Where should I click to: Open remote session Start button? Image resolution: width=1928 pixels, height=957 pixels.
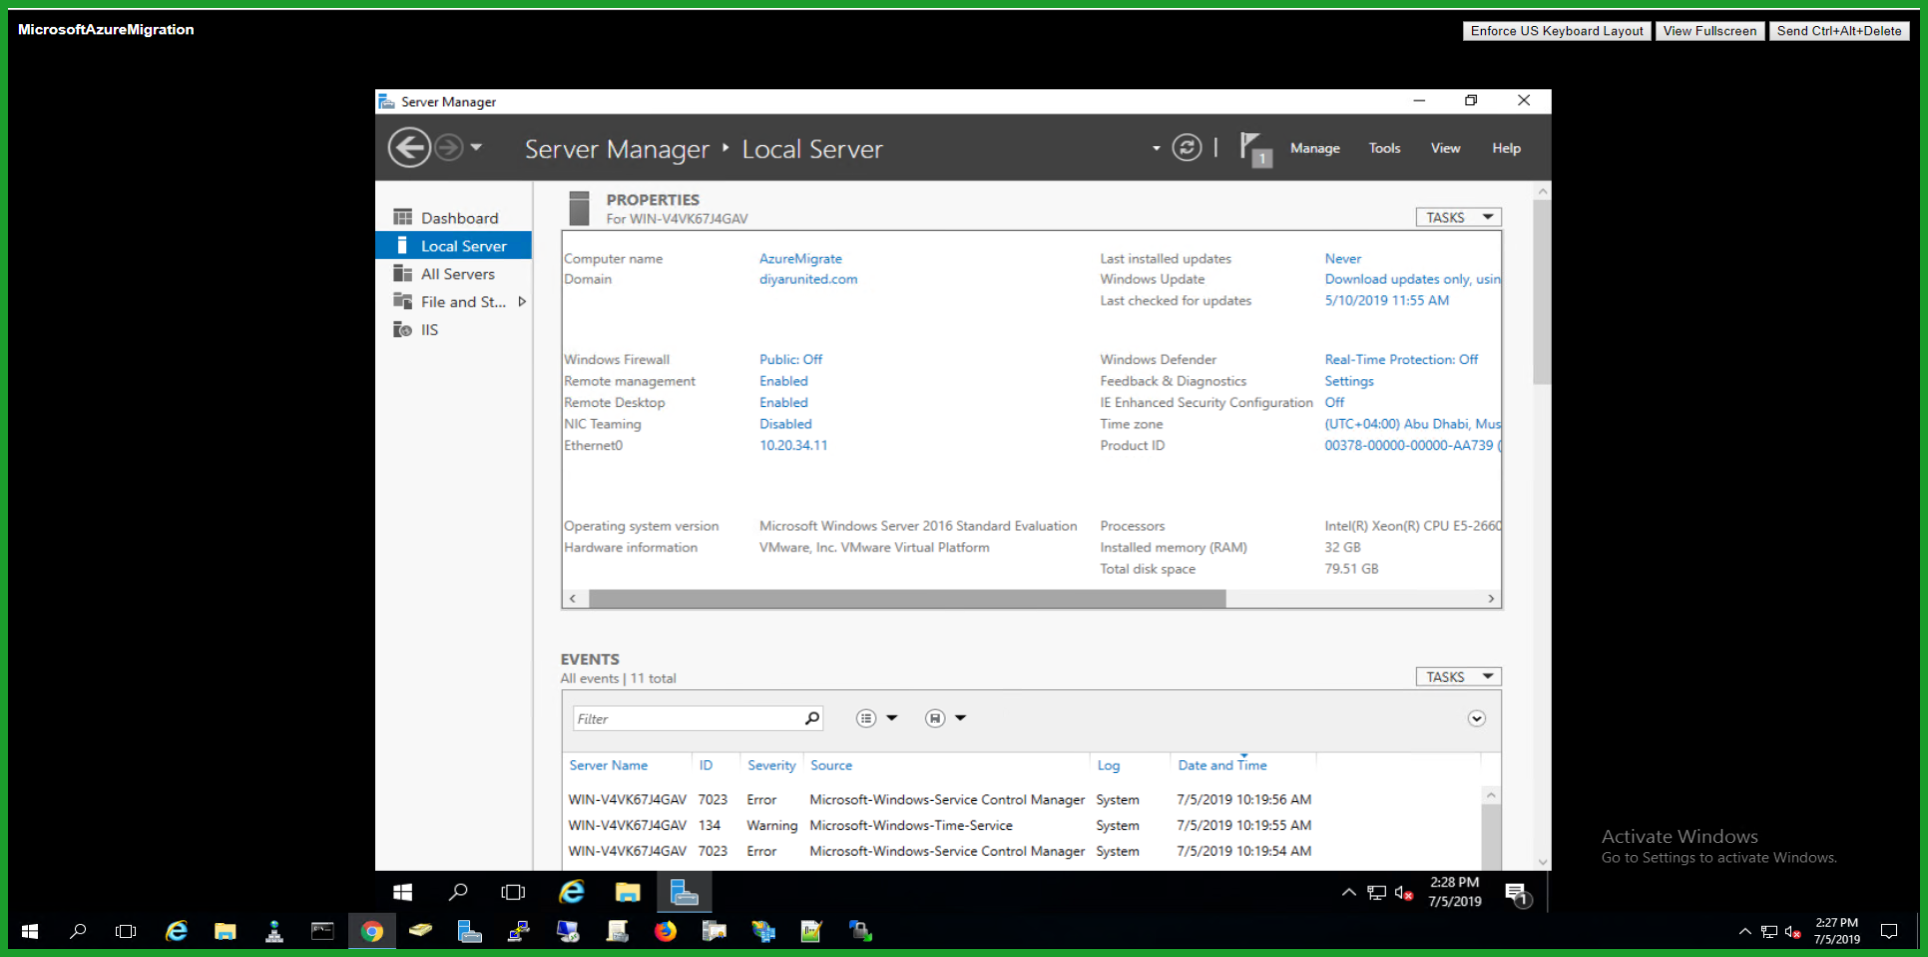click(x=403, y=892)
